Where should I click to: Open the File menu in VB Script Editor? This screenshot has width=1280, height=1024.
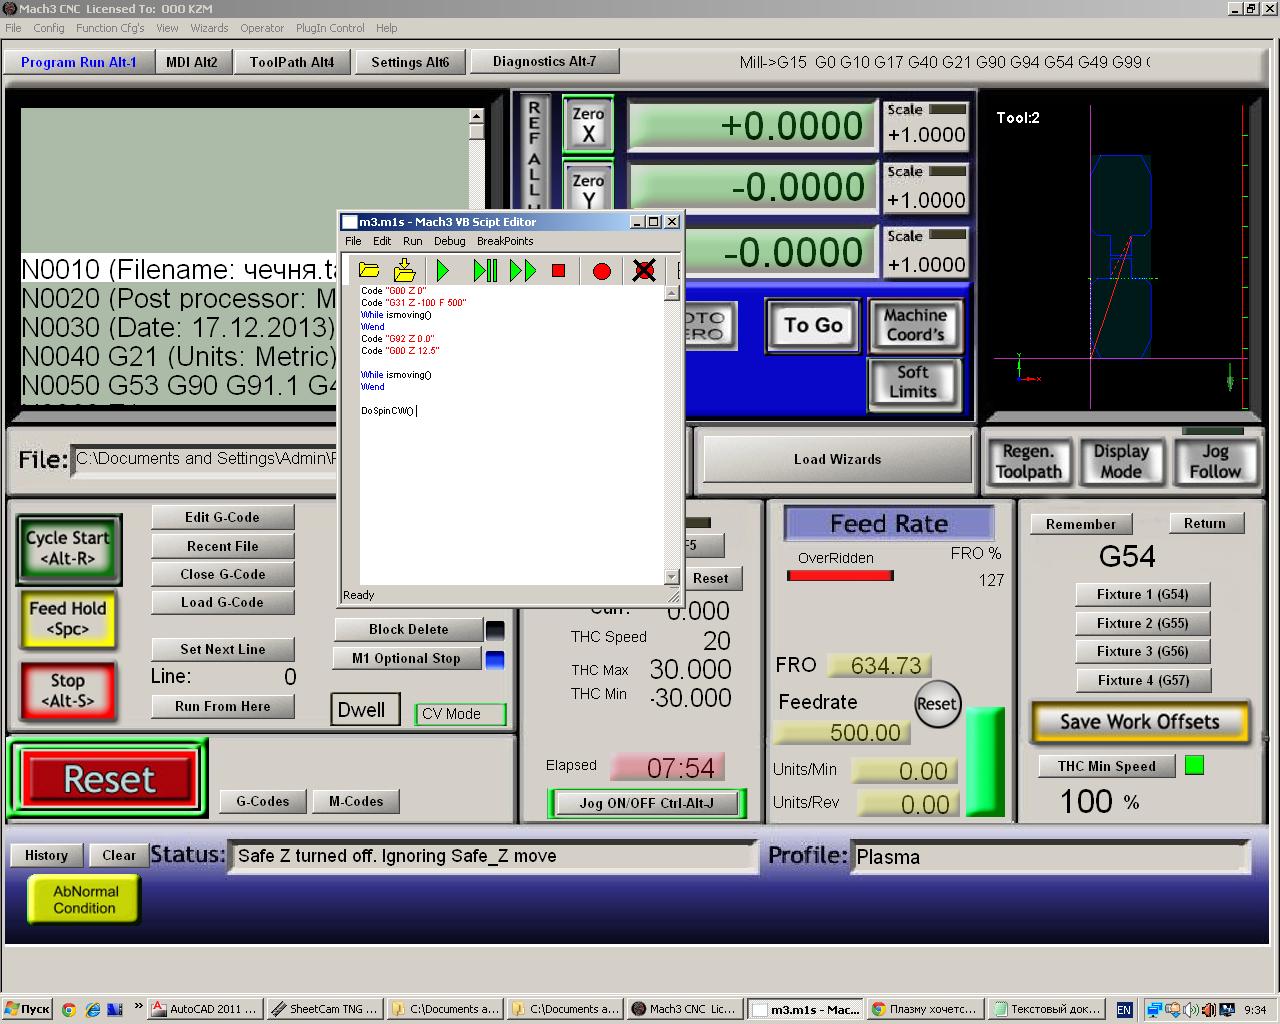353,241
